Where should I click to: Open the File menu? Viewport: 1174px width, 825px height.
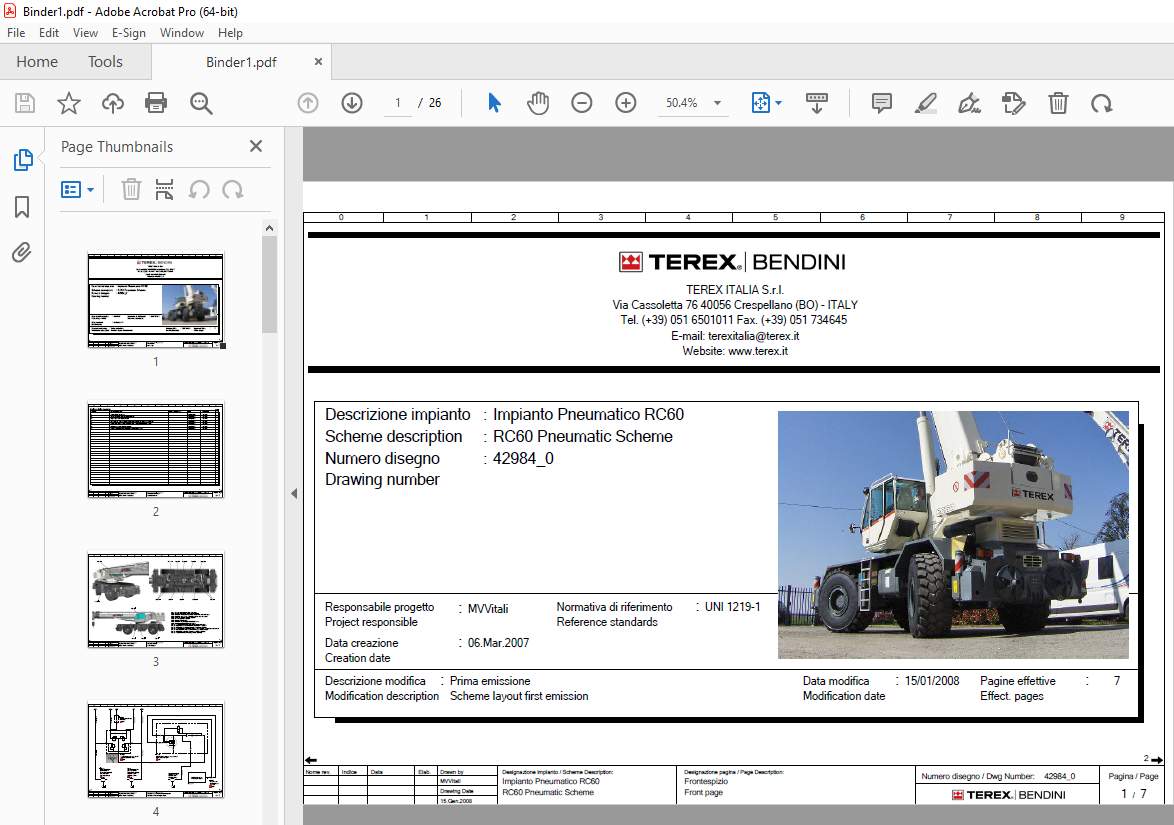click(16, 33)
